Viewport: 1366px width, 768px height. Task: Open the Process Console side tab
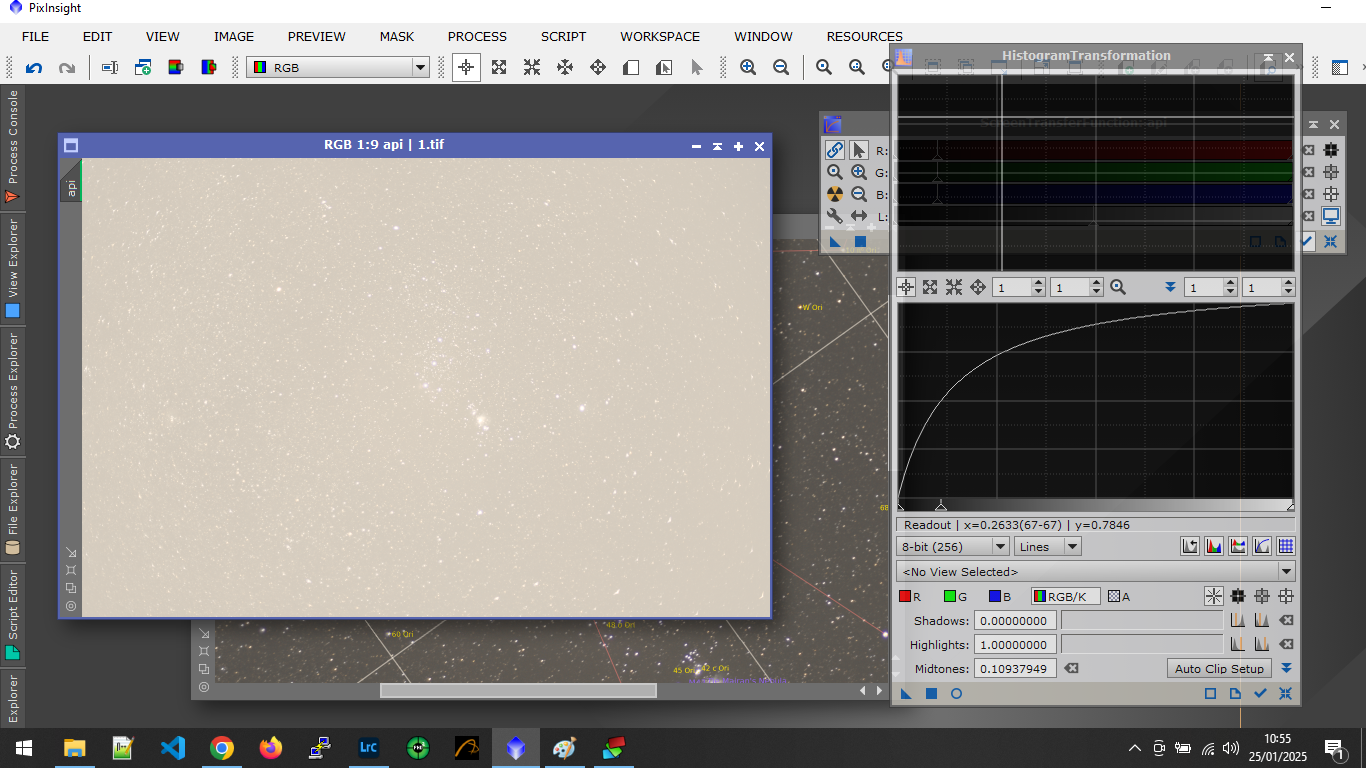[13, 146]
